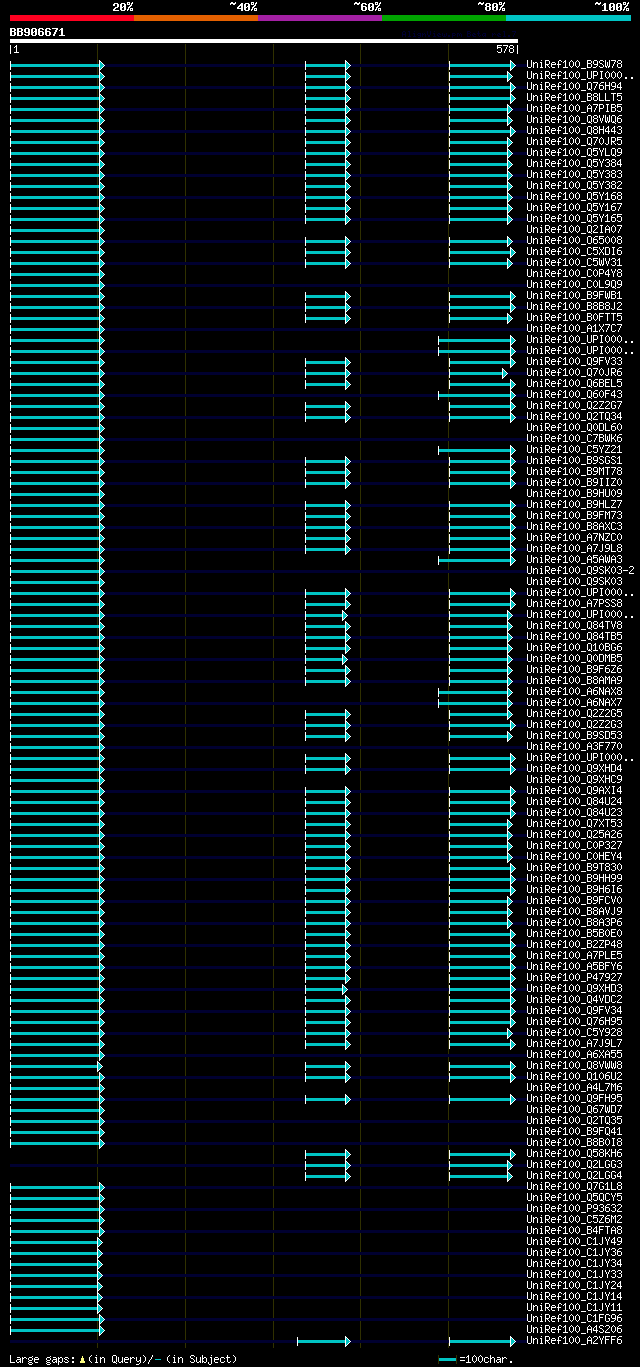640x1367 pixels.
Task: Click the orange ~40% legend color segment
Action: tap(196, 18)
